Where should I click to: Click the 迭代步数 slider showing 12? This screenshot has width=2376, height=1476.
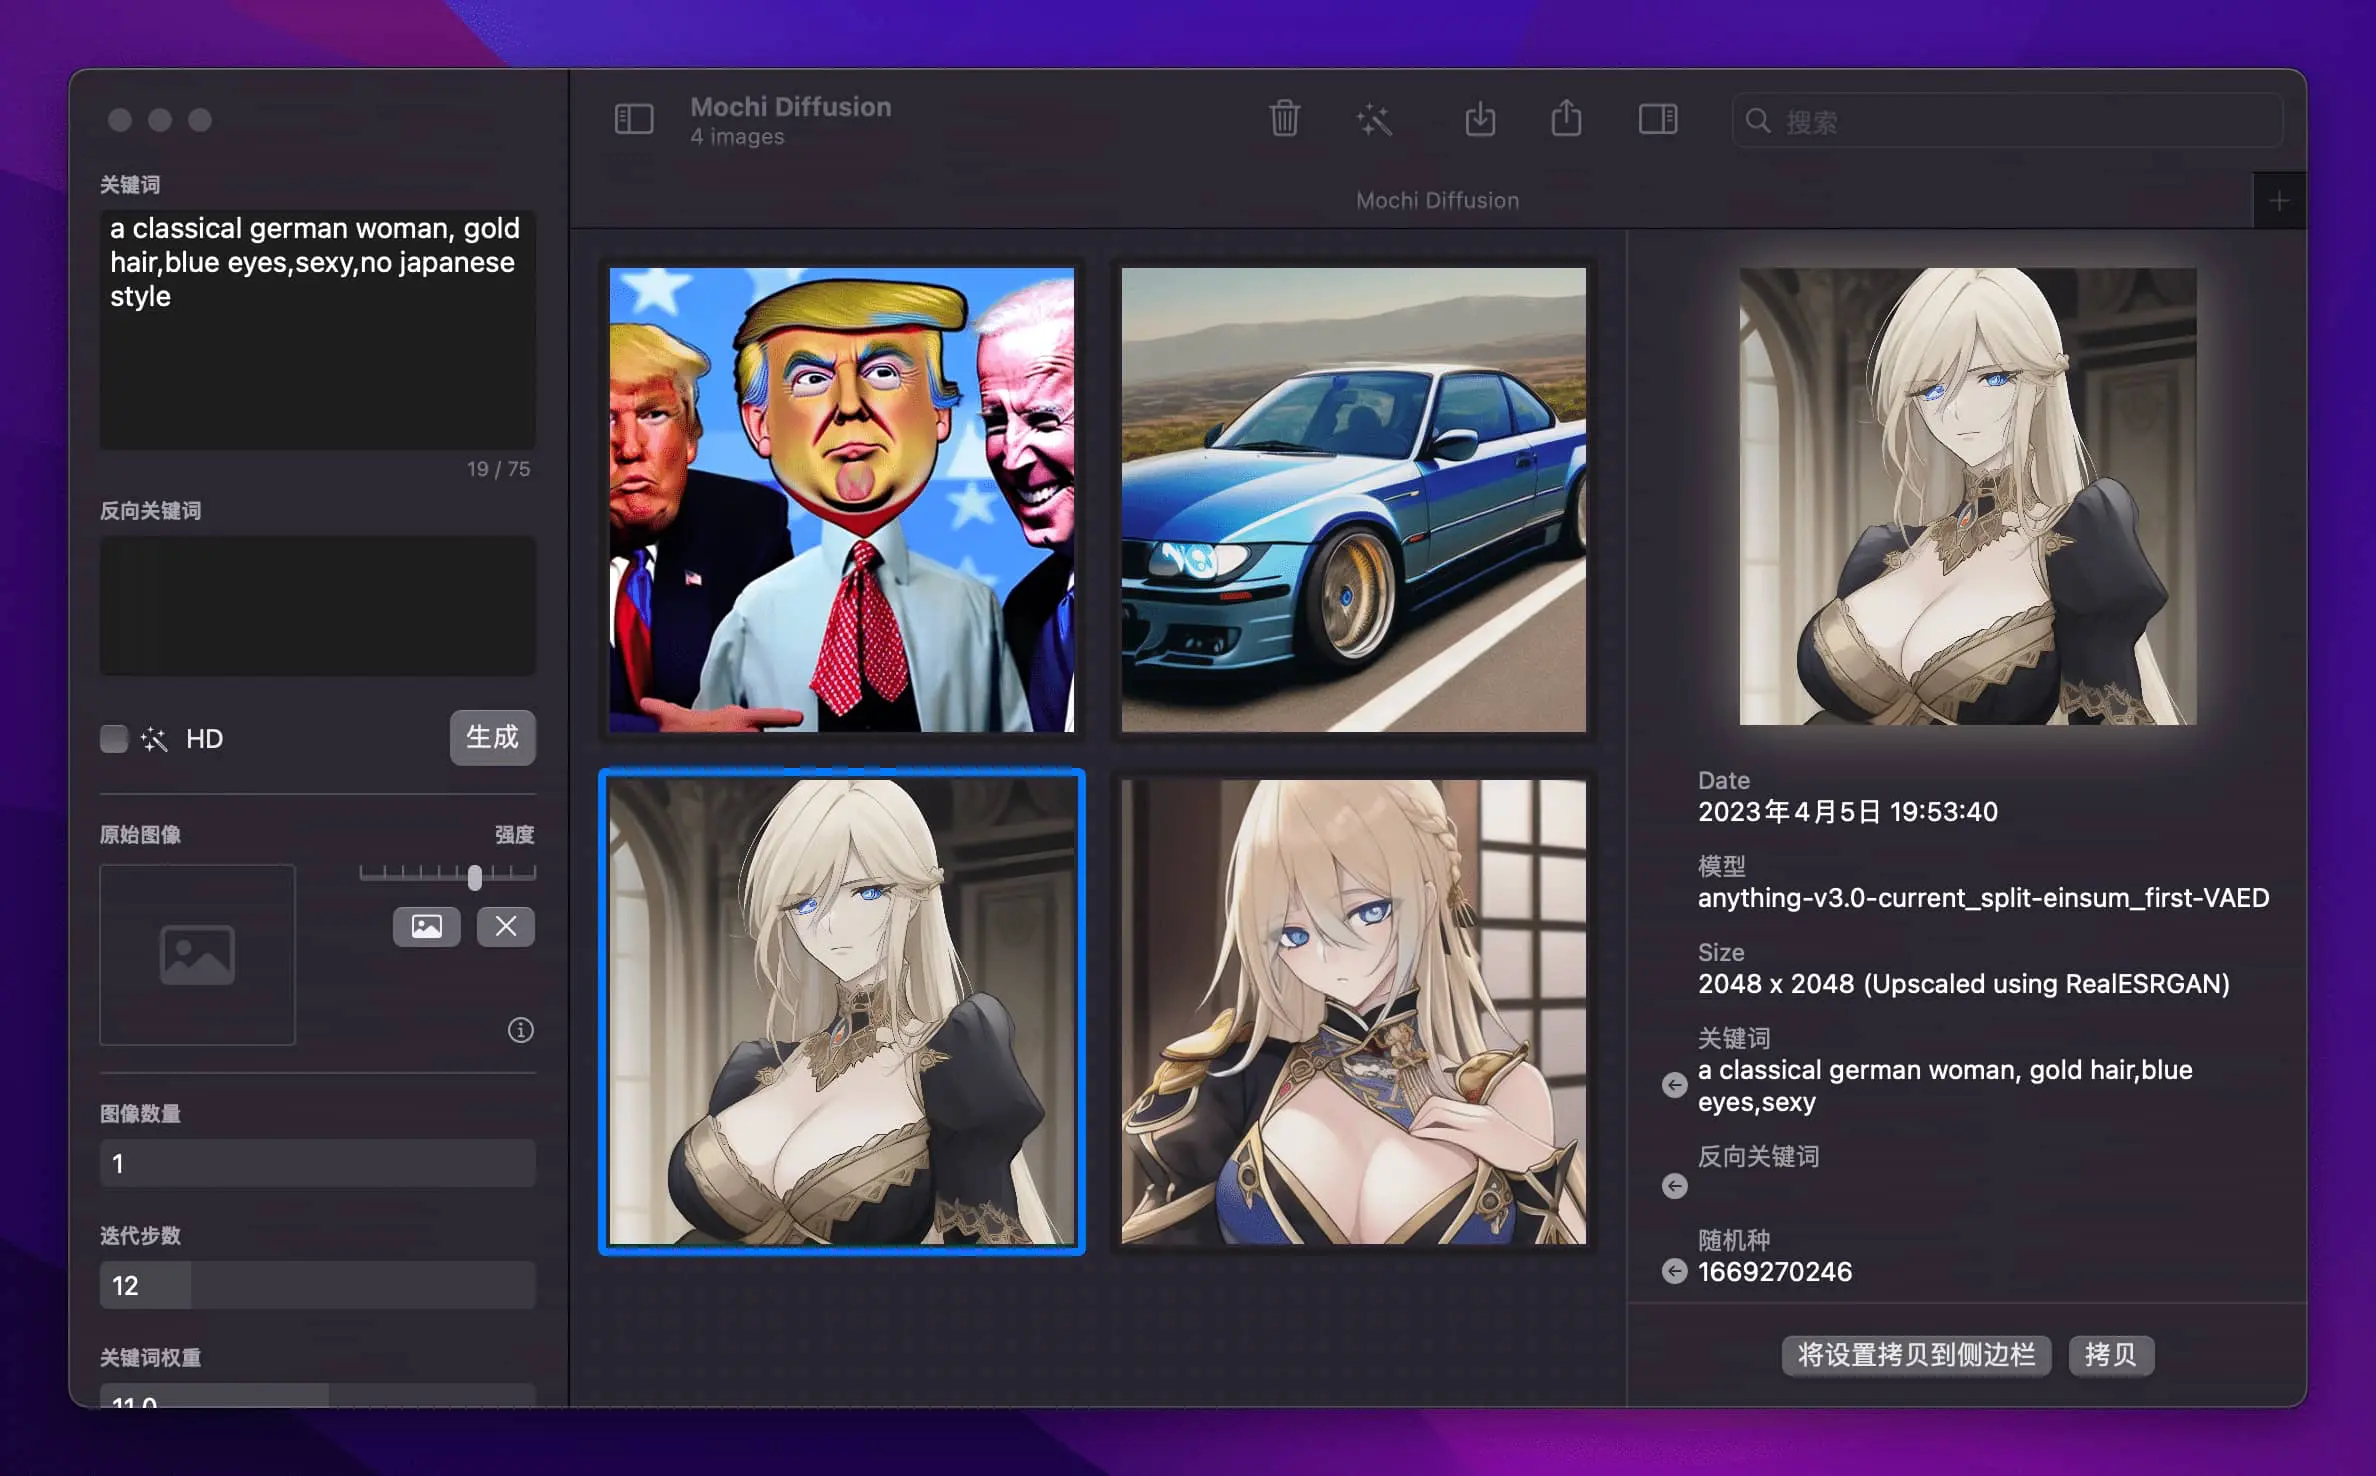(x=317, y=1285)
